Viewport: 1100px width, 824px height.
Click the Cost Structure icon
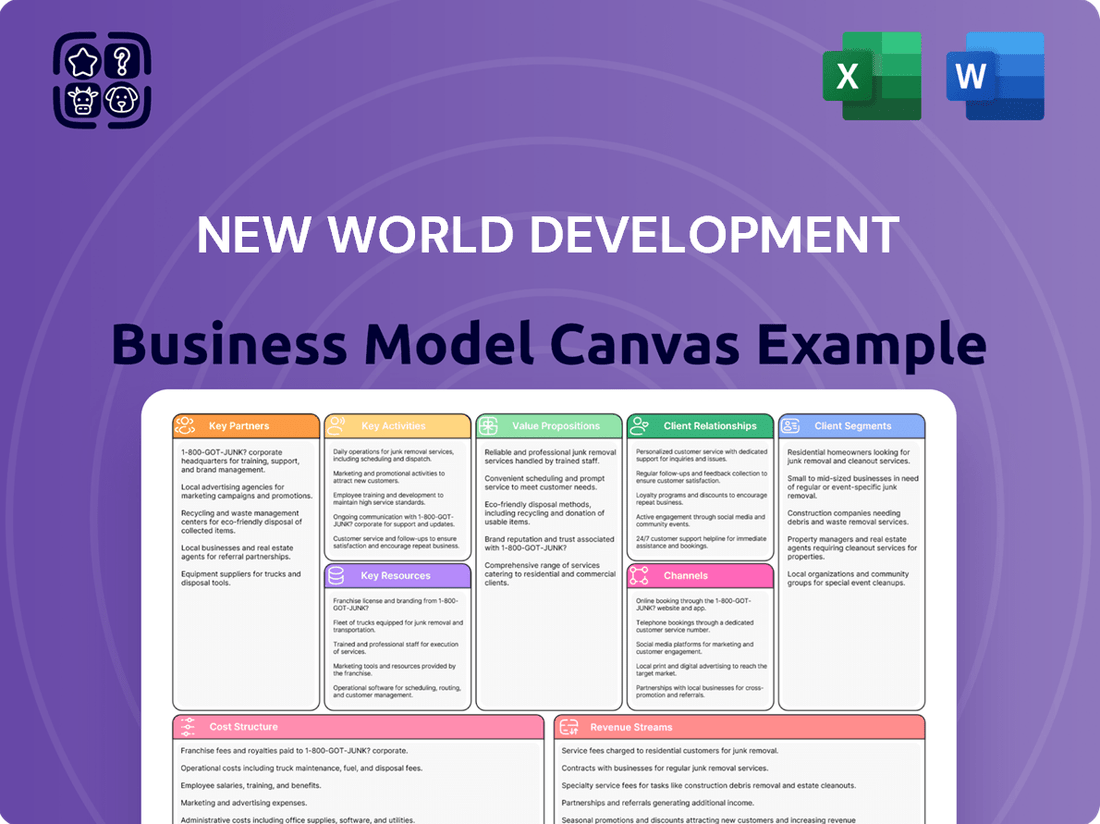pyautogui.click(x=186, y=727)
